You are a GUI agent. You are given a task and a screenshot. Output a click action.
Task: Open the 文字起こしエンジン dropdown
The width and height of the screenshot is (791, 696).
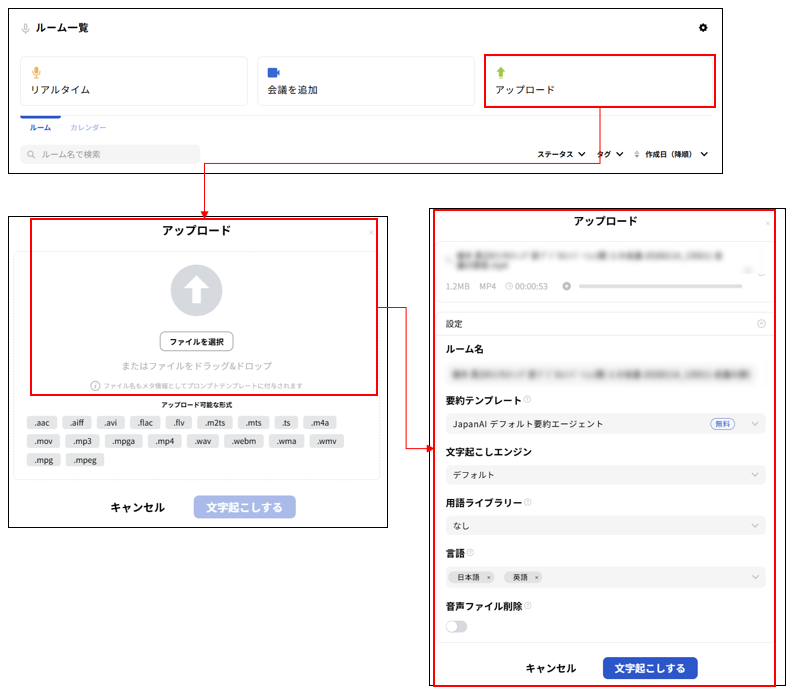(x=605, y=475)
